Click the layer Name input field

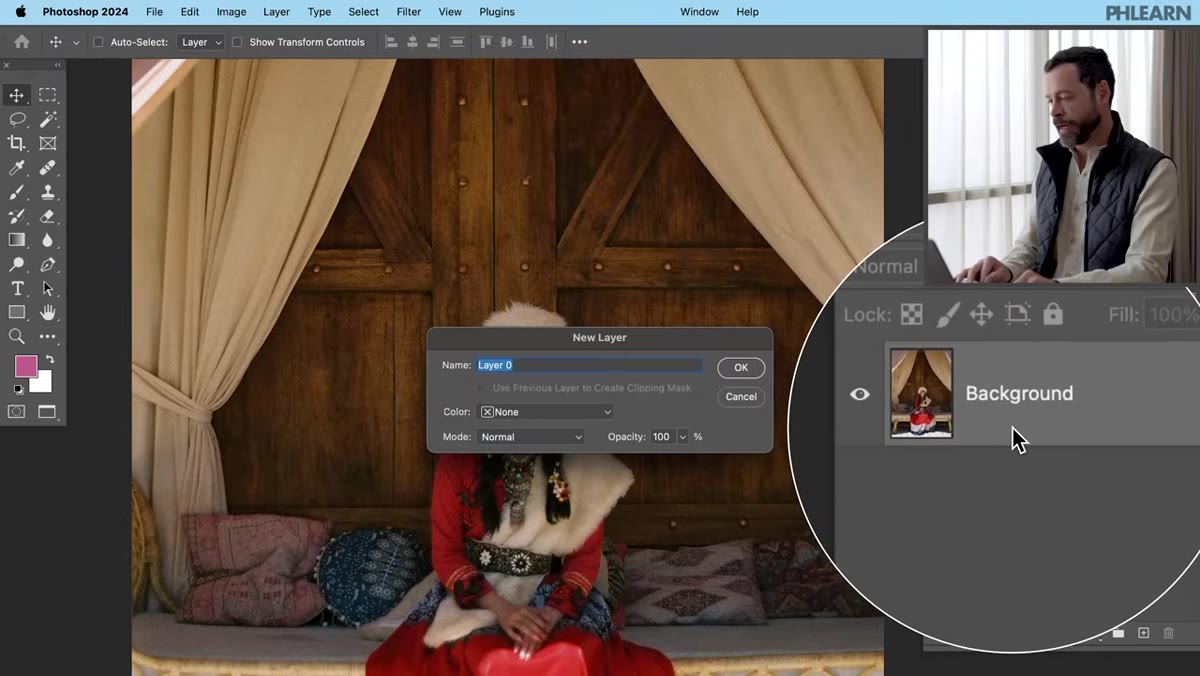click(590, 366)
